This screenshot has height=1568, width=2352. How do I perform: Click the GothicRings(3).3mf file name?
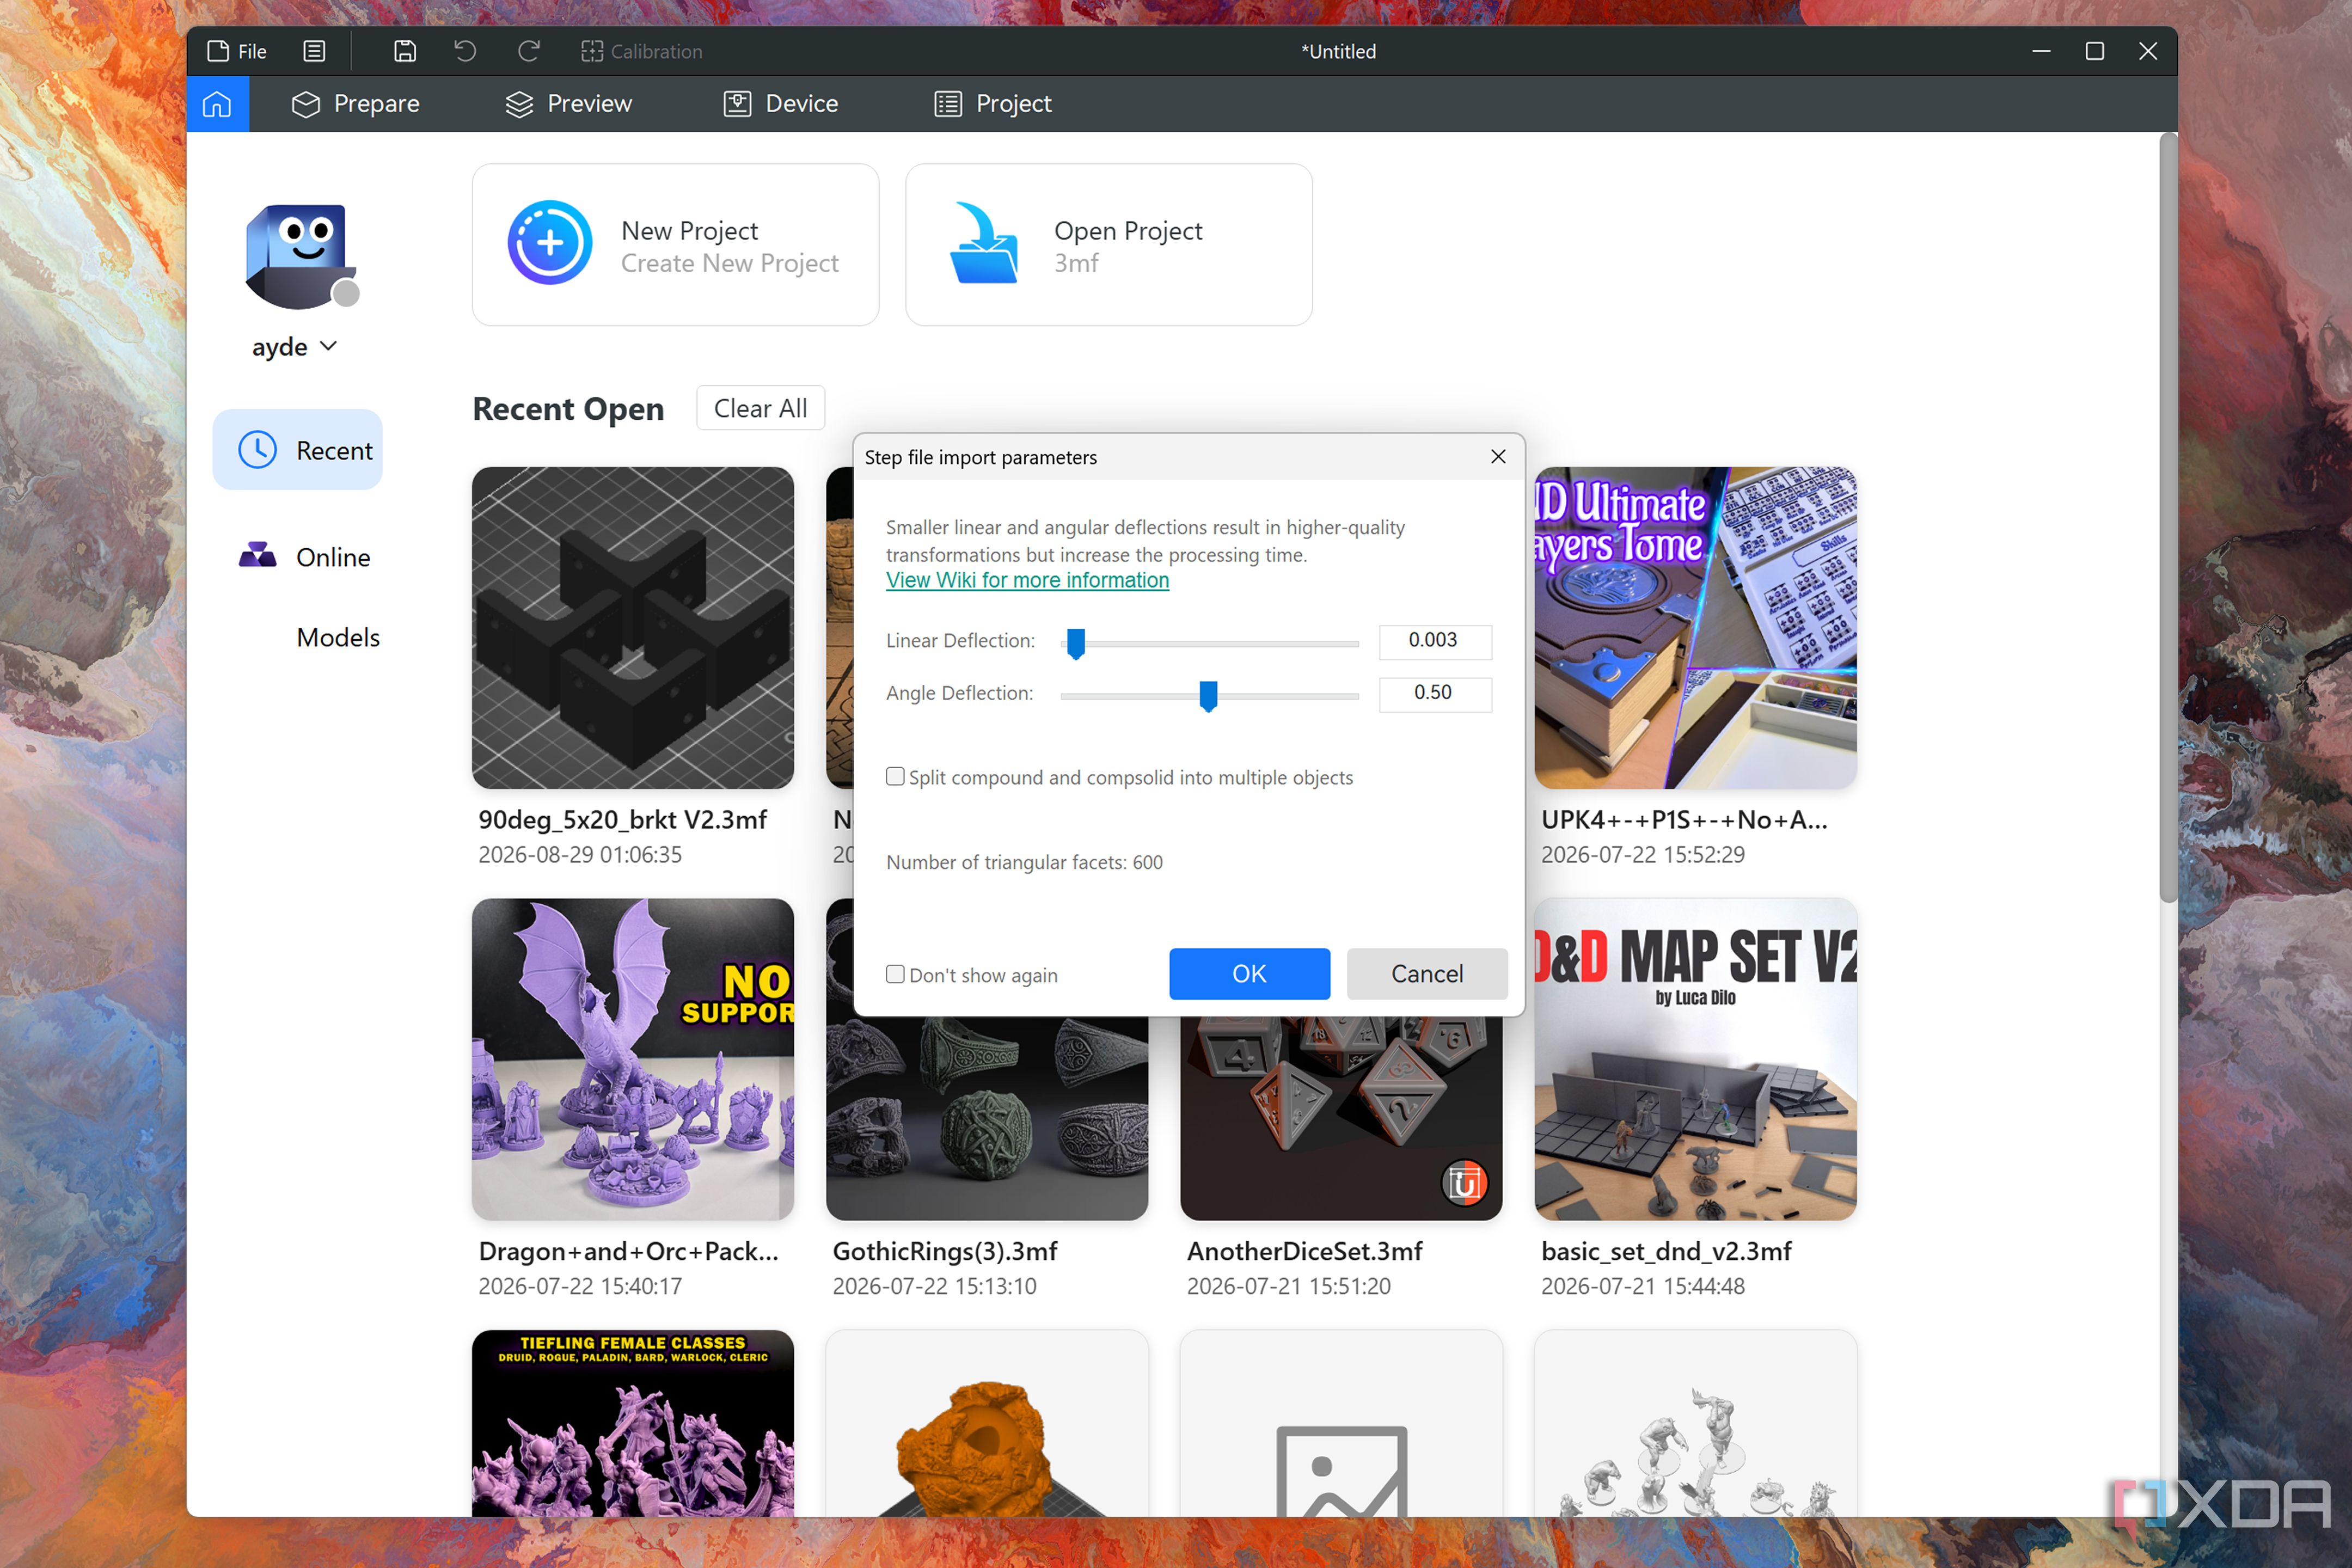coord(945,1251)
